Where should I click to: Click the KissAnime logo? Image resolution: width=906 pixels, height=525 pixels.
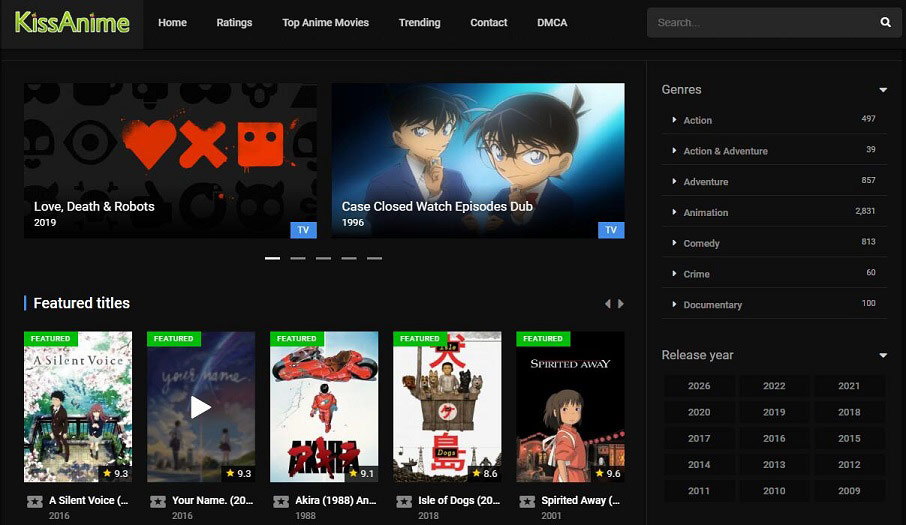pyautogui.click(x=72, y=23)
